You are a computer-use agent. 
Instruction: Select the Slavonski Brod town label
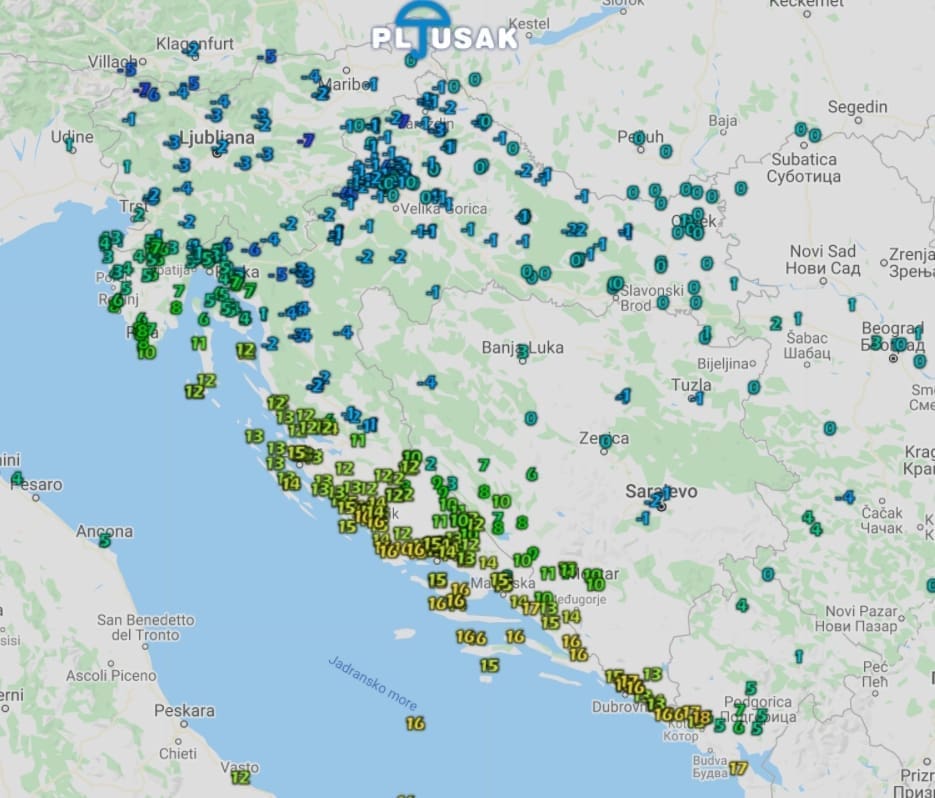pyautogui.click(x=652, y=297)
